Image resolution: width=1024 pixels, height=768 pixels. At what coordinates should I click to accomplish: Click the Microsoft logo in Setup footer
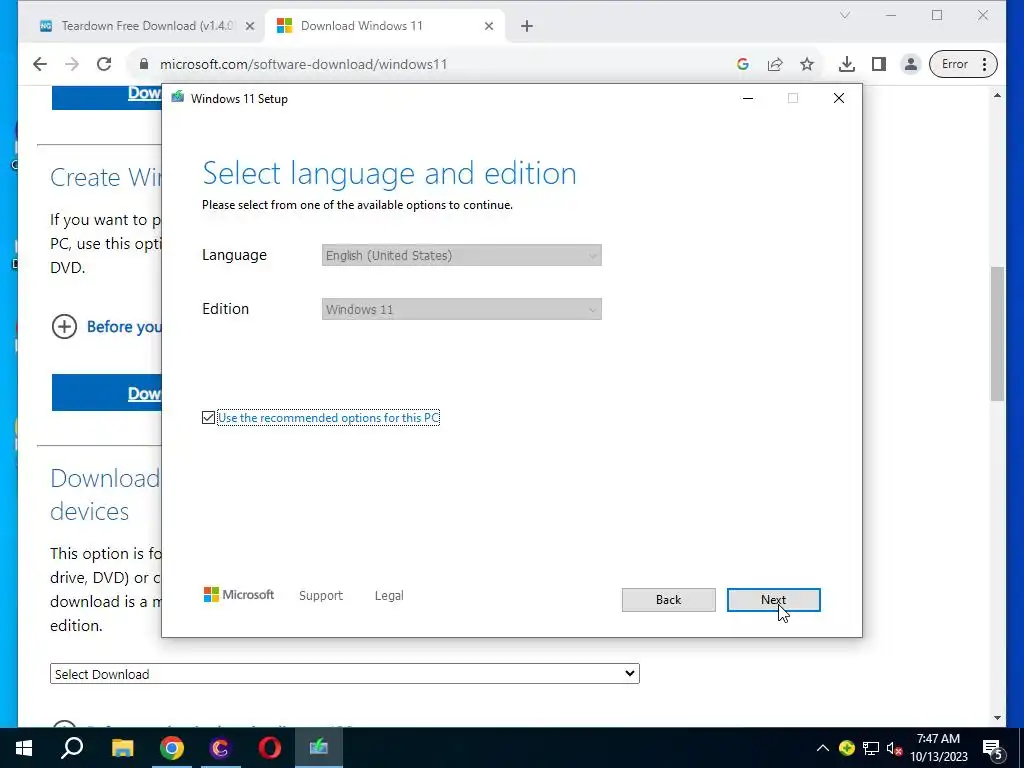[x=239, y=595]
